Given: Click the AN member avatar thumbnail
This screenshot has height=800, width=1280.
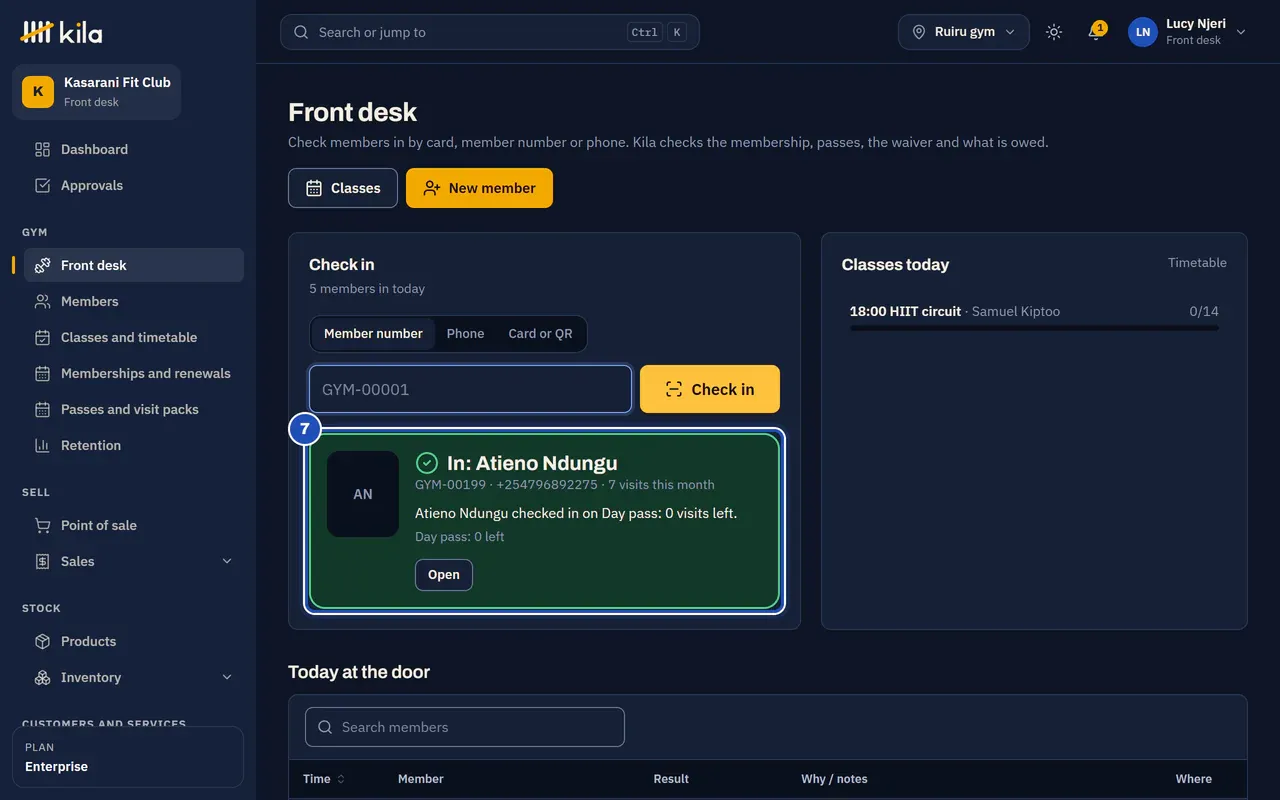Looking at the screenshot, I should 363,494.
